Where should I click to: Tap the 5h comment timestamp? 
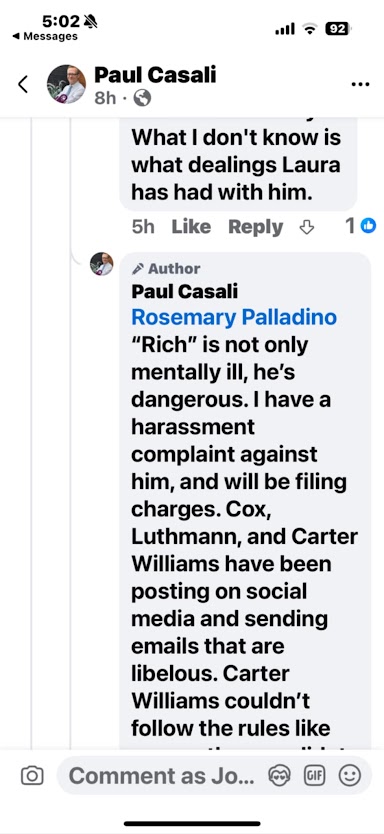[143, 227]
